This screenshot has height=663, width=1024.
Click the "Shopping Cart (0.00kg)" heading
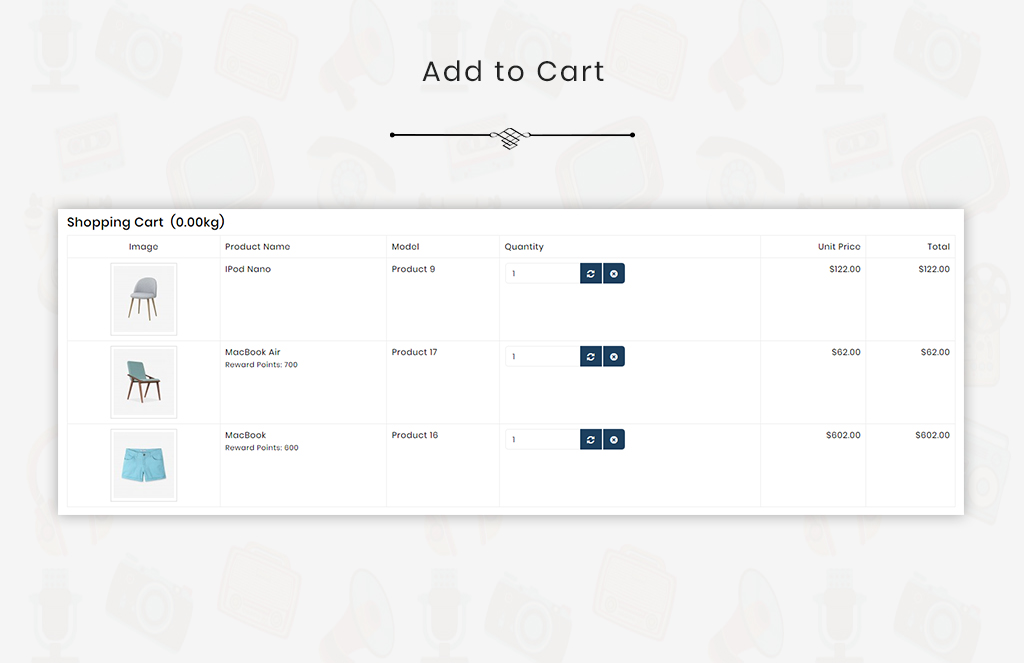click(146, 222)
